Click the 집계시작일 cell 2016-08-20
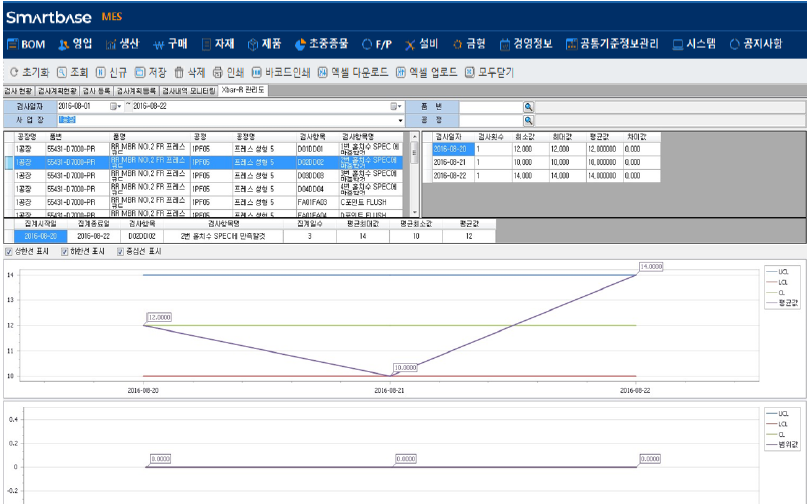The height and width of the screenshot is (504, 807). pos(41,236)
